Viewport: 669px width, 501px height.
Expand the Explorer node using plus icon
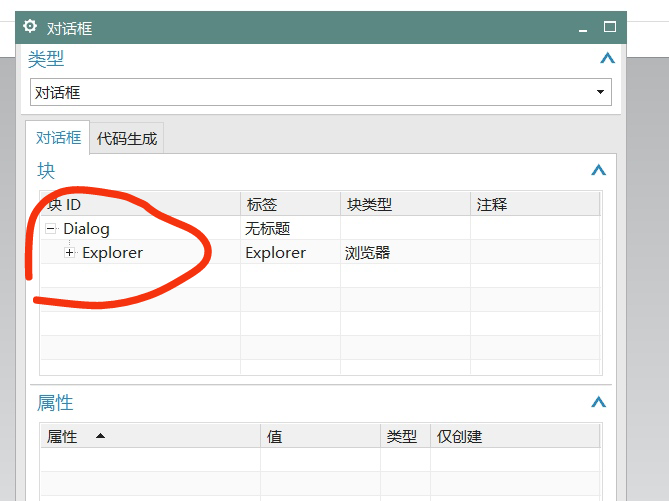[x=70, y=252]
